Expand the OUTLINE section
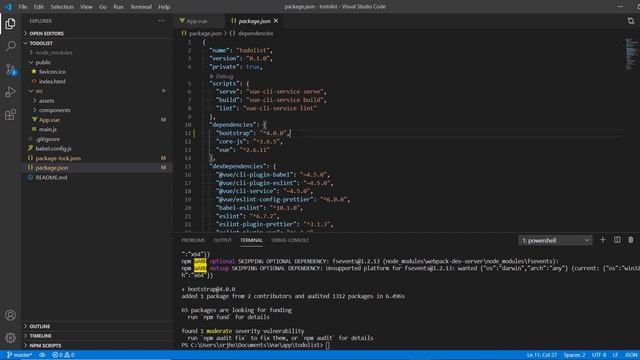Image resolution: width=640 pixels, height=360 pixels. (x=97, y=327)
